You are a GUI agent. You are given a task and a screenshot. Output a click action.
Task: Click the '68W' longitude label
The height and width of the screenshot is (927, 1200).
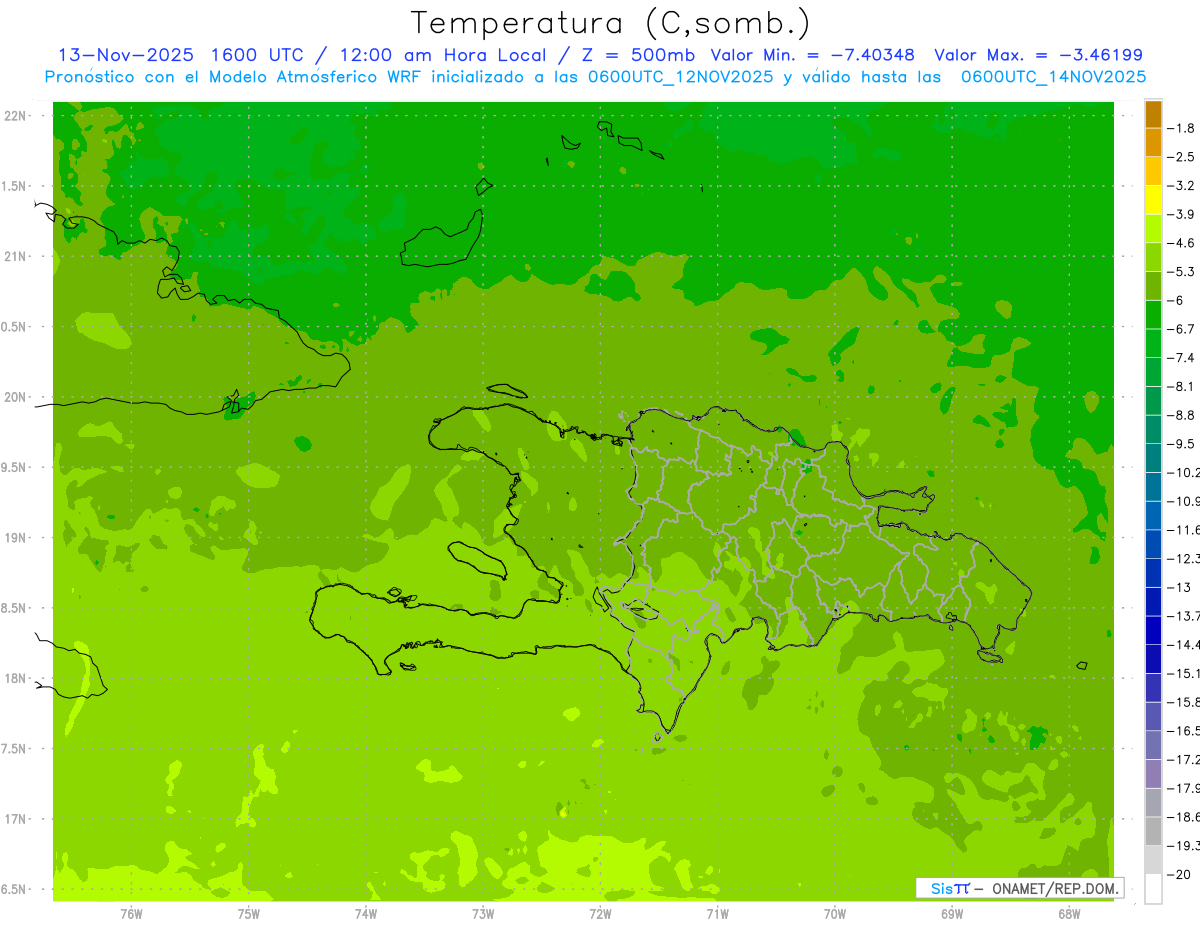[1069, 914]
